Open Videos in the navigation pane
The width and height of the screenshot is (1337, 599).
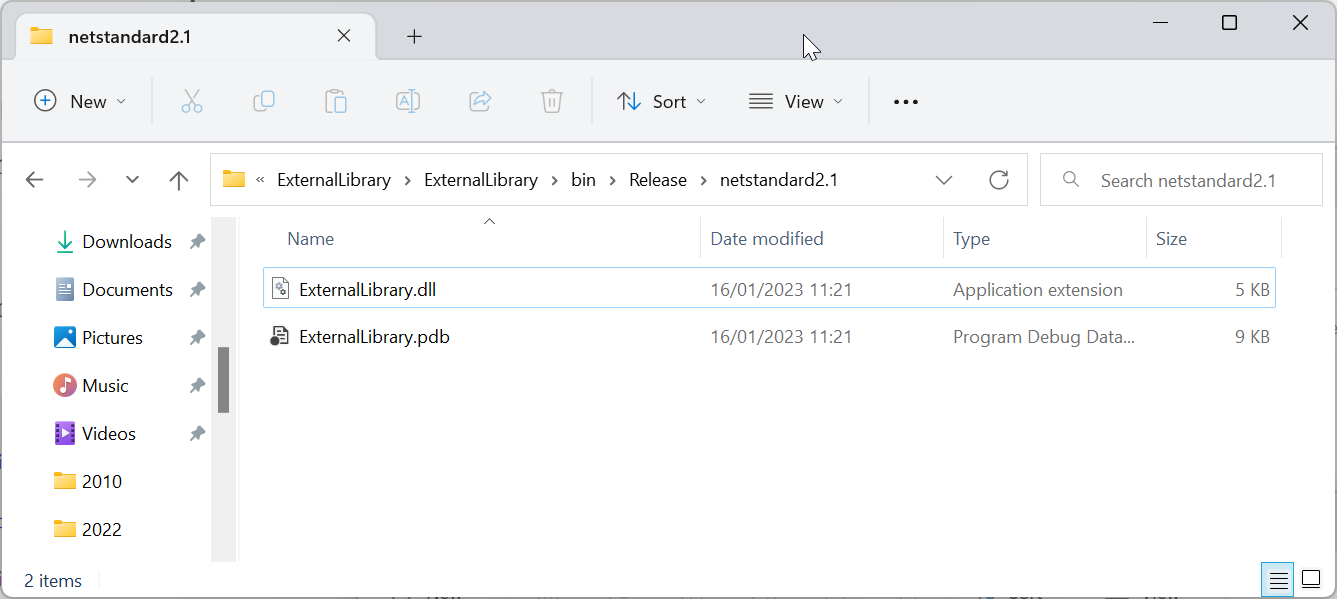click(109, 433)
